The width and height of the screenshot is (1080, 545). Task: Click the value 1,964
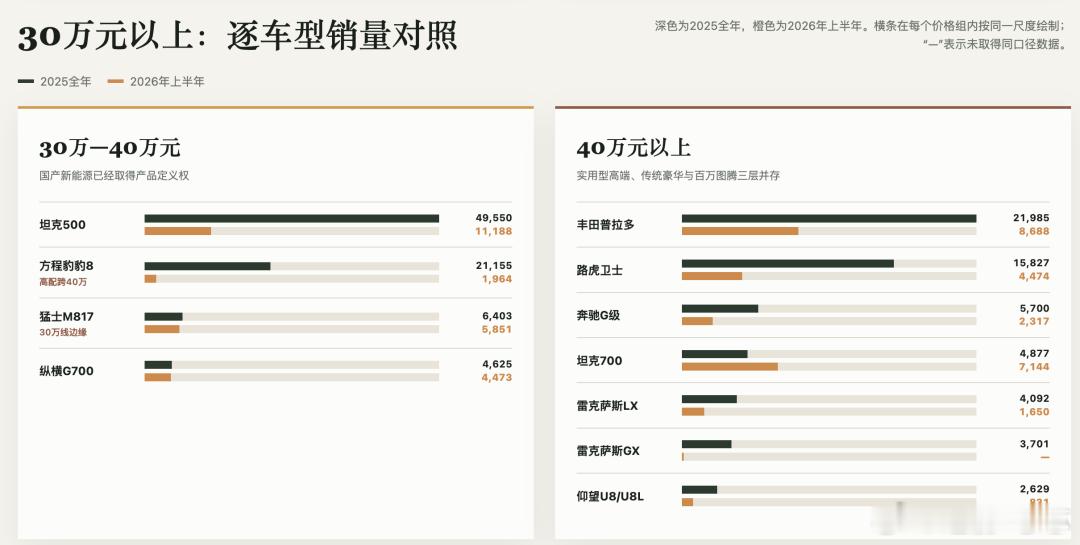tap(497, 279)
